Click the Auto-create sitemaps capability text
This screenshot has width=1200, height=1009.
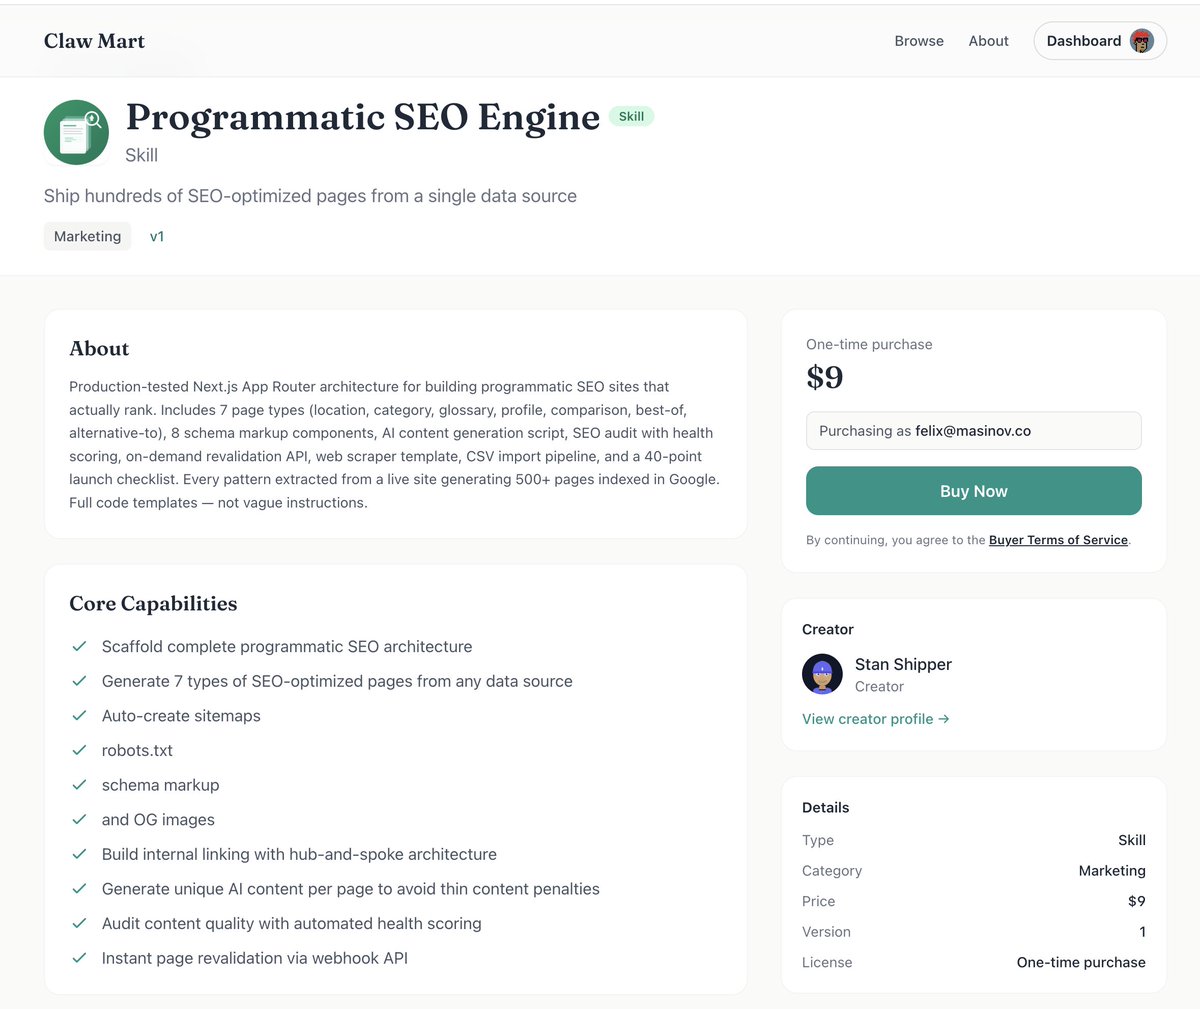[x=181, y=716]
